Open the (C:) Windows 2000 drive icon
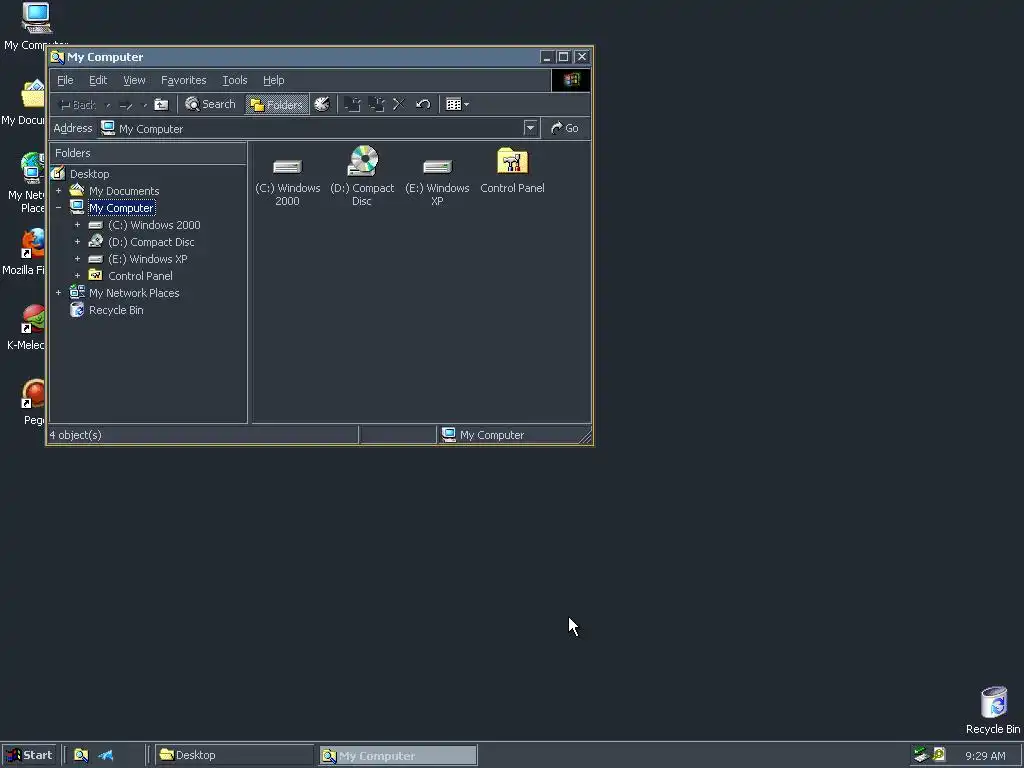The height and width of the screenshot is (768, 1024). (287, 167)
